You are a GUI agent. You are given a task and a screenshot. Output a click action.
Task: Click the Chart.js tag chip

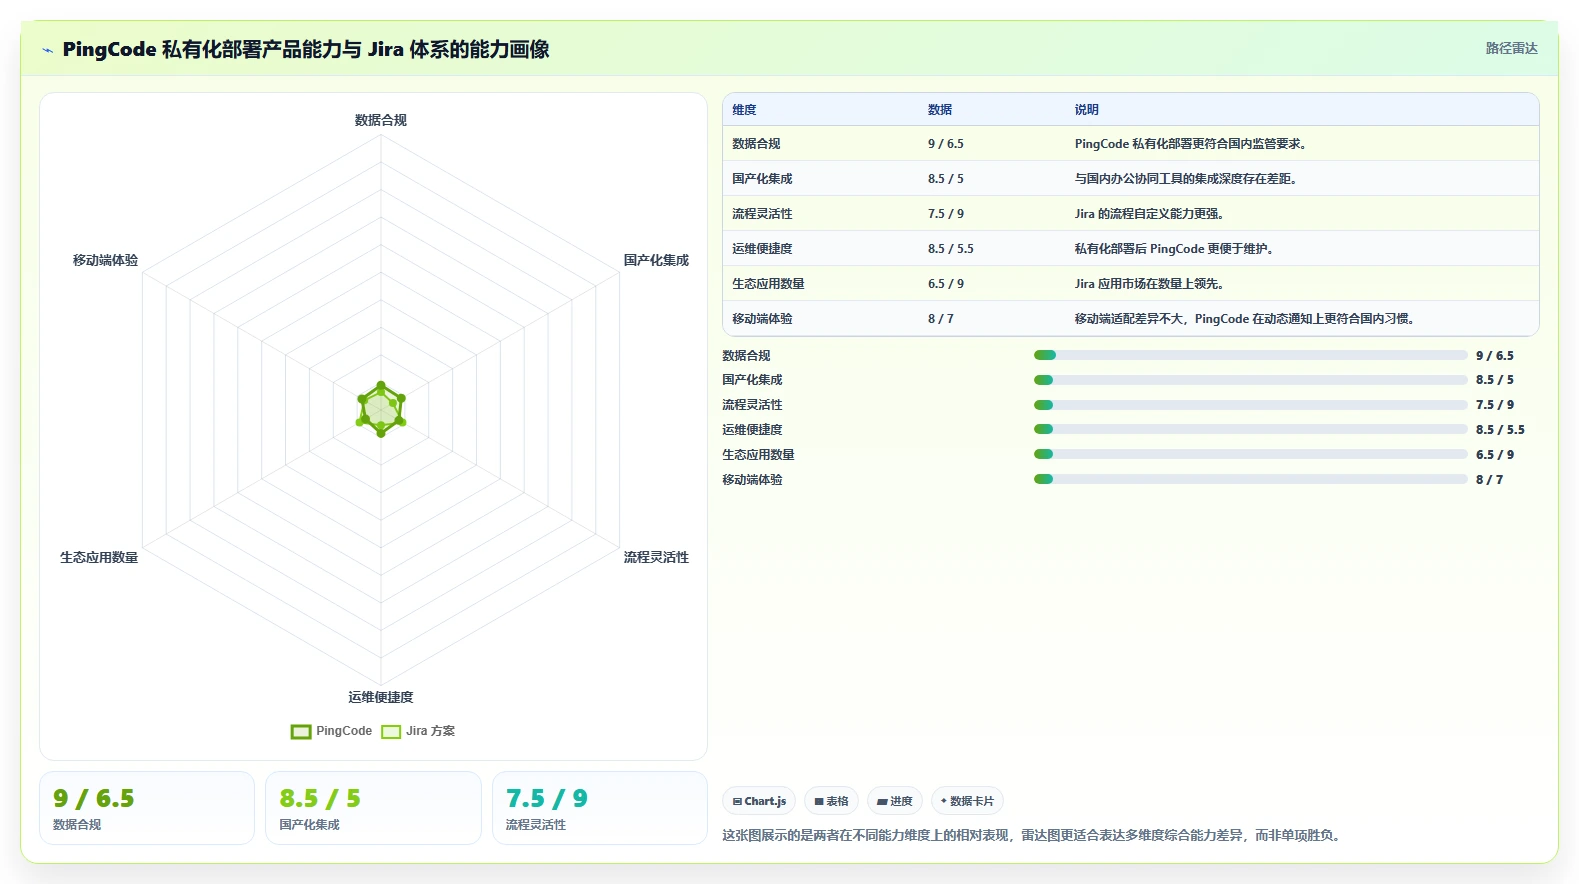click(x=759, y=801)
